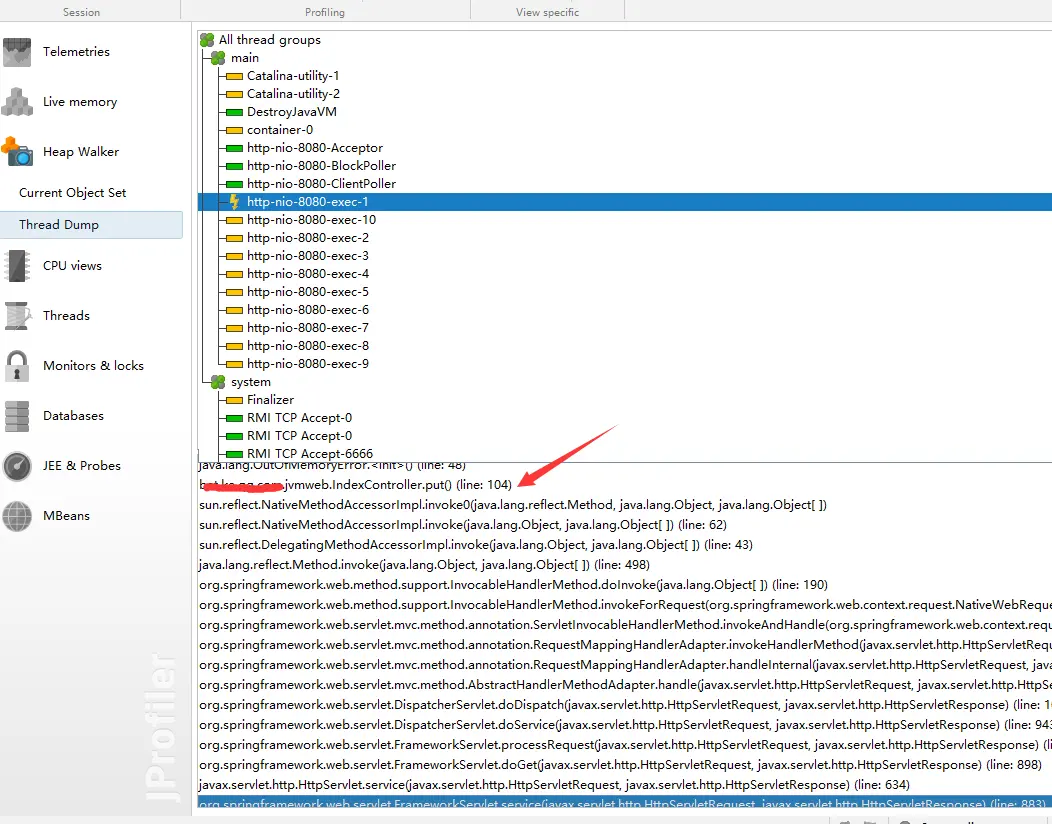1052x824 pixels.
Task: Click the IndexController.put() stack frame line
Action: tap(356, 484)
